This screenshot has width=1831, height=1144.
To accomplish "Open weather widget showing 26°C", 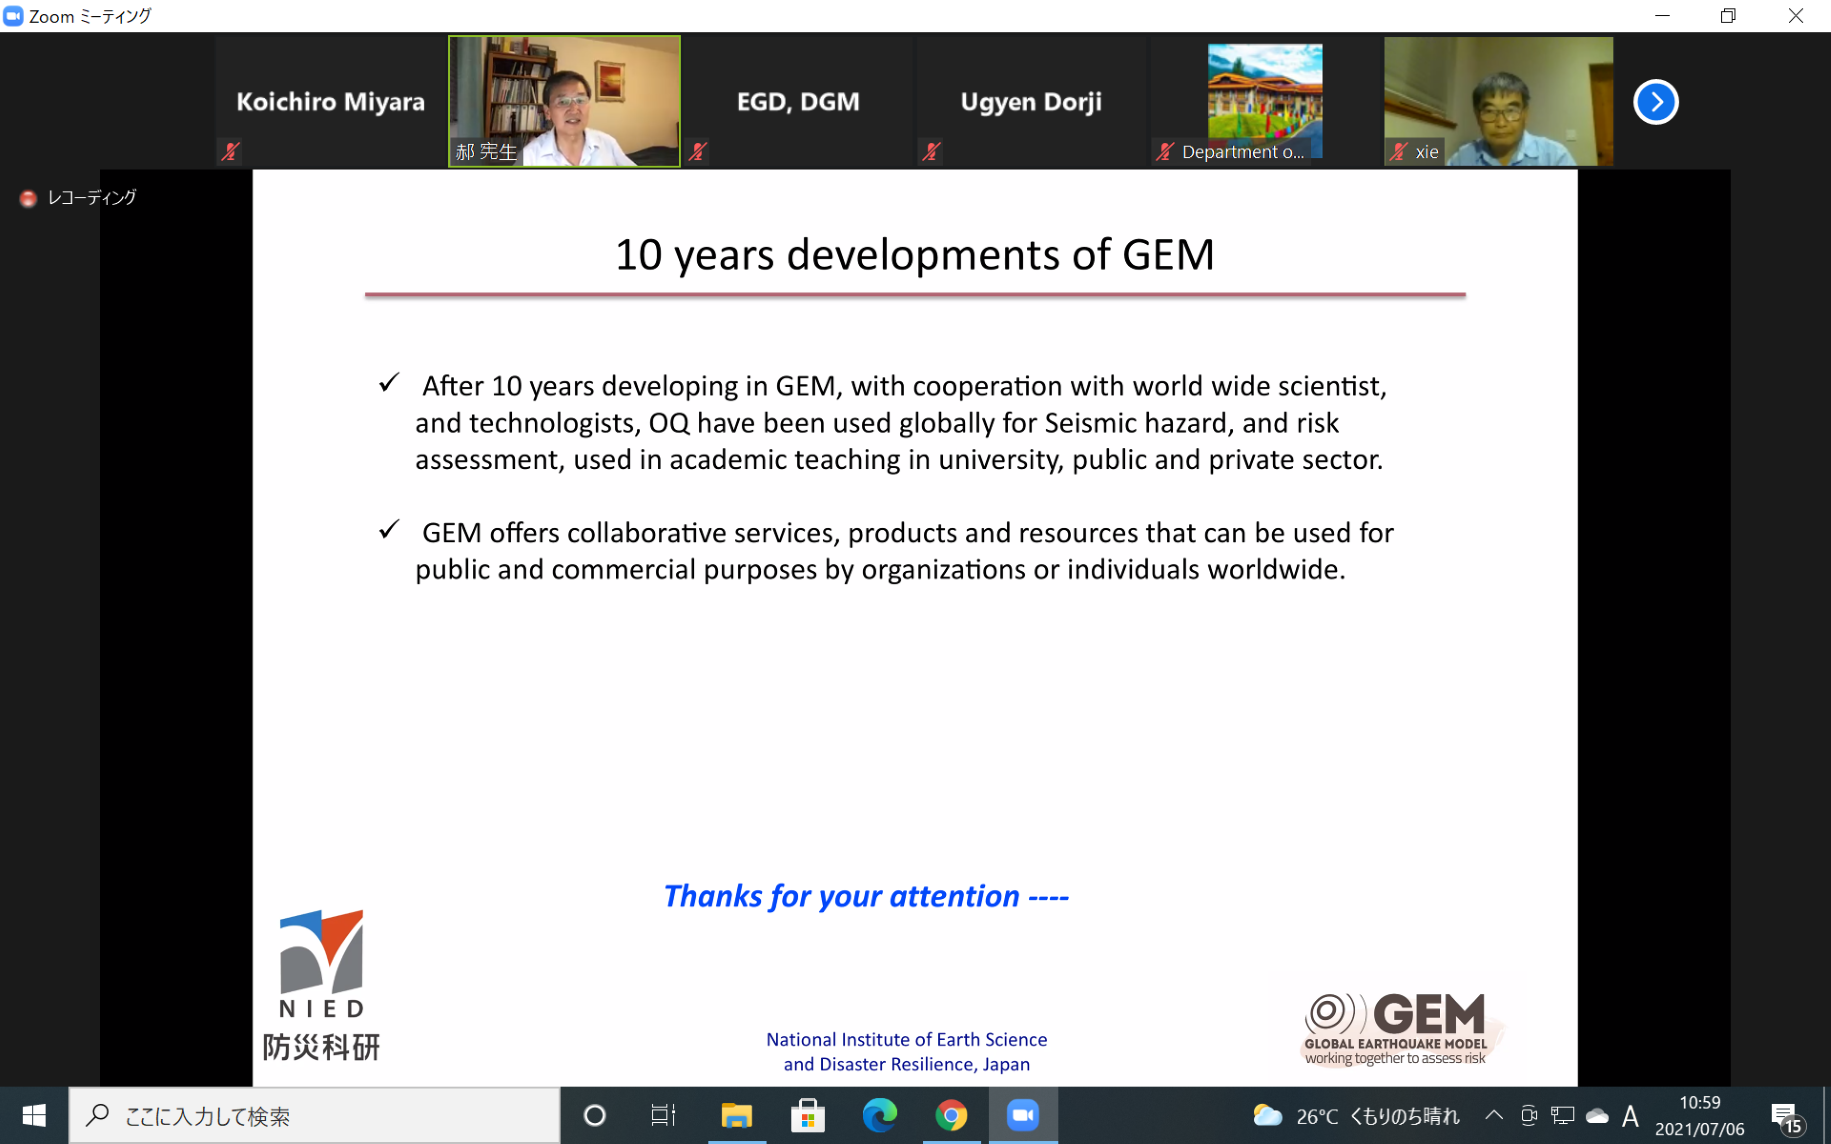I will pyautogui.click(x=1356, y=1115).
